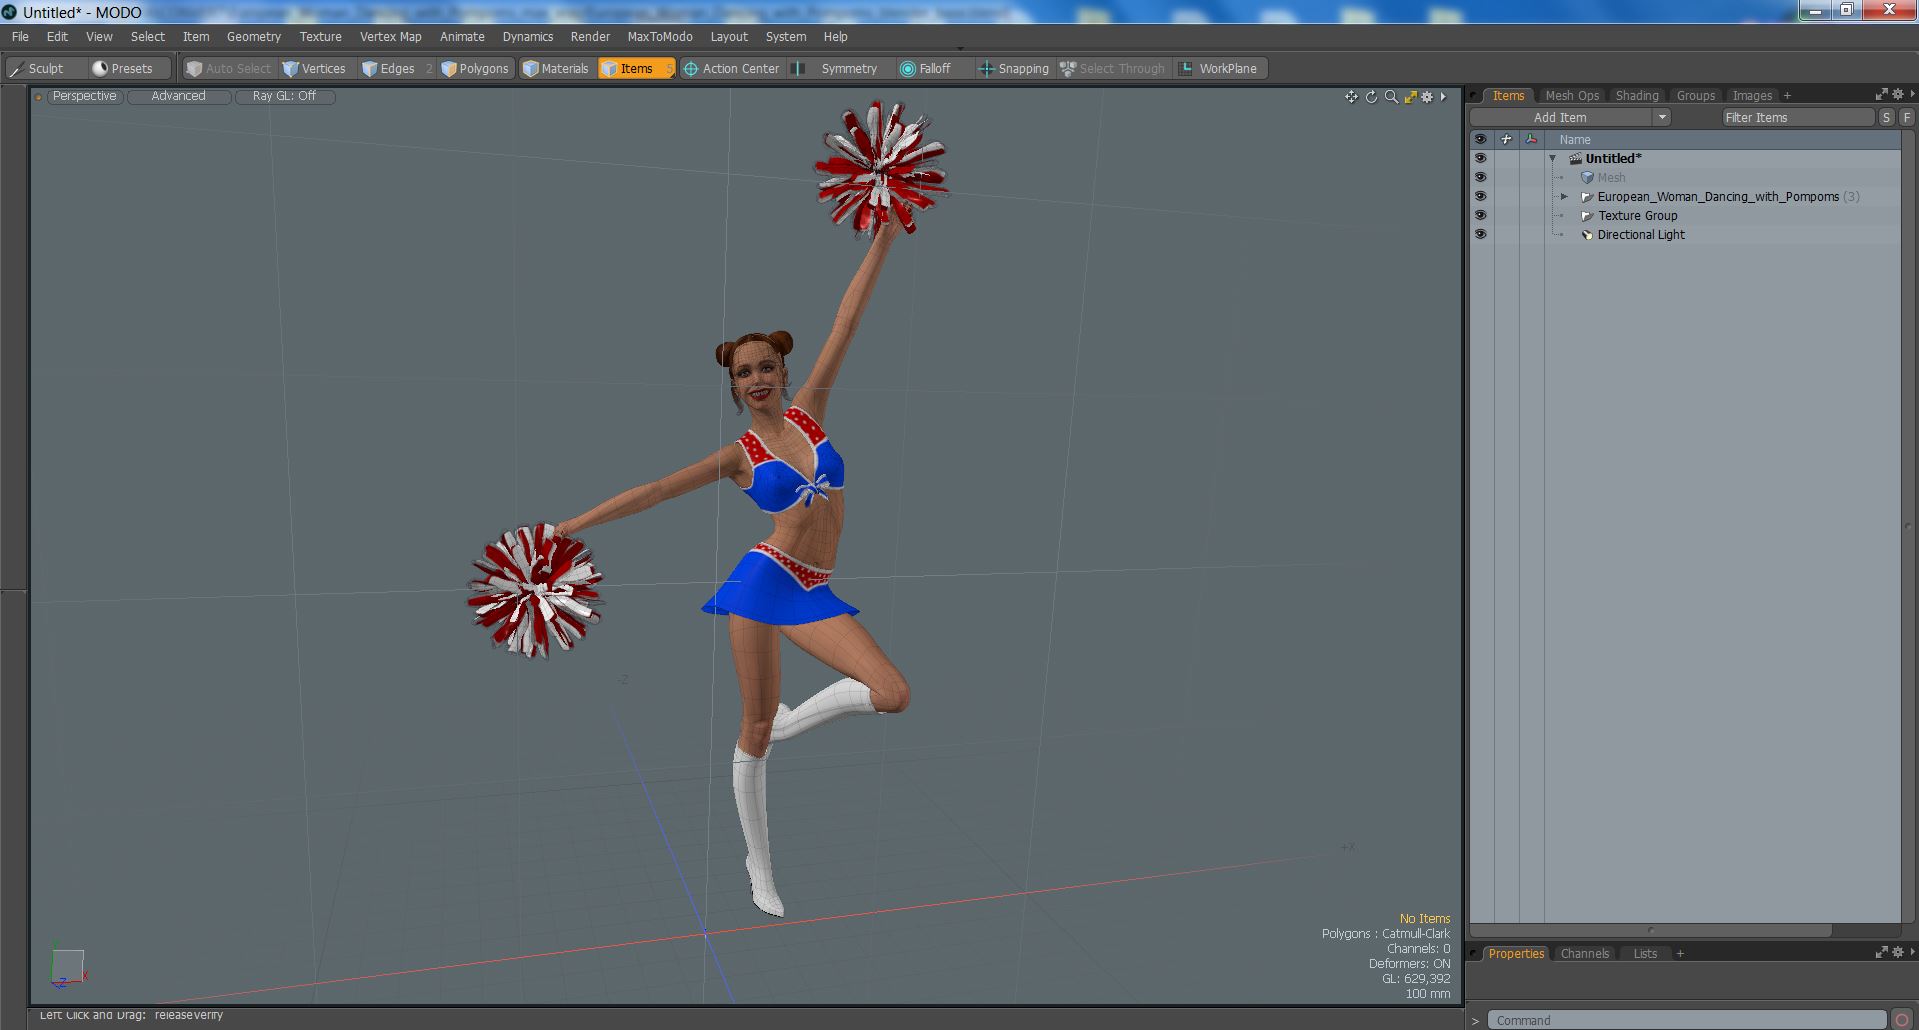Switch to the Shading tab
The height and width of the screenshot is (1030, 1919).
1637,95
